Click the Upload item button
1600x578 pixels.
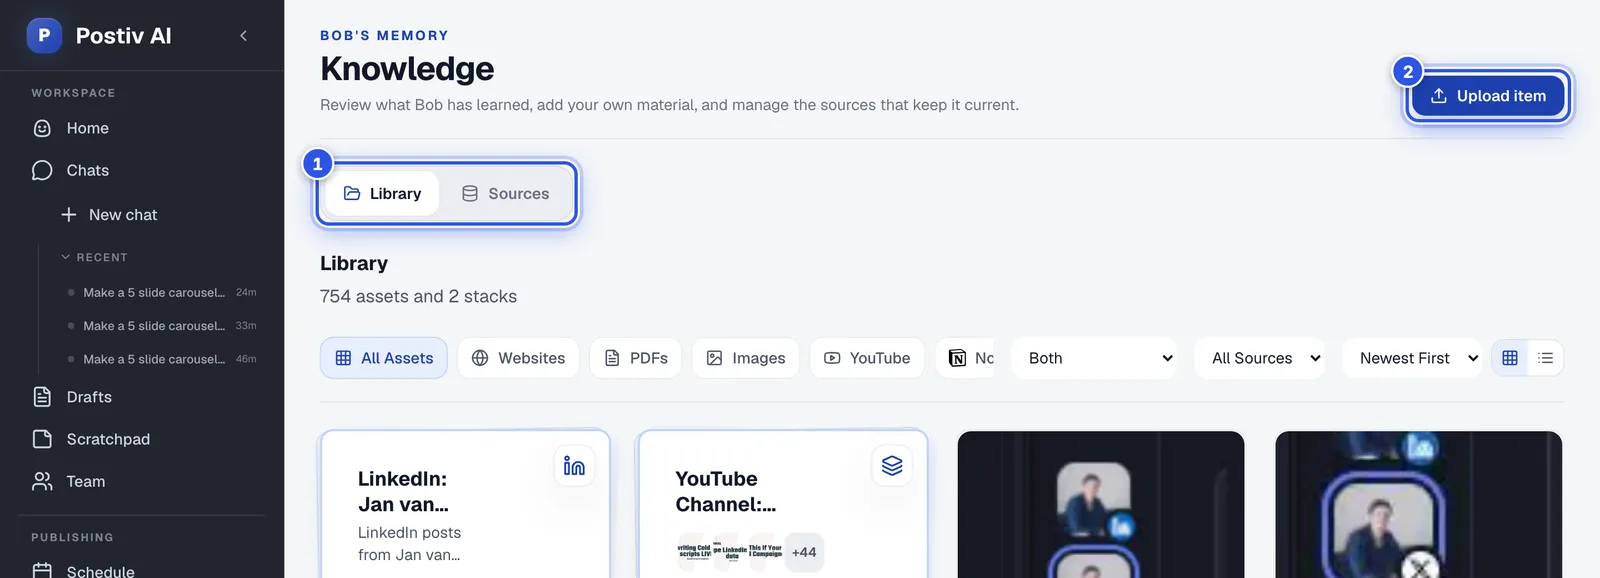(1488, 96)
